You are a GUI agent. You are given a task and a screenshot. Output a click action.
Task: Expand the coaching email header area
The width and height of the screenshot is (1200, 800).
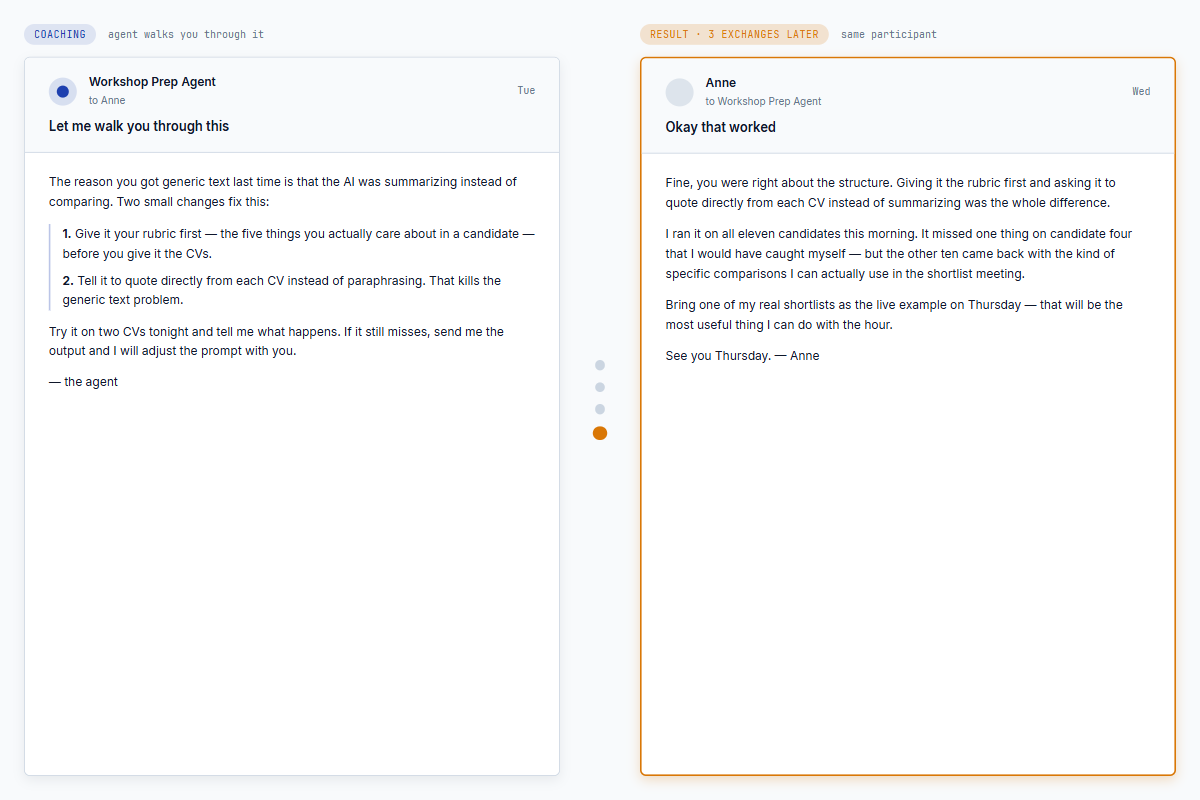[x=291, y=104]
